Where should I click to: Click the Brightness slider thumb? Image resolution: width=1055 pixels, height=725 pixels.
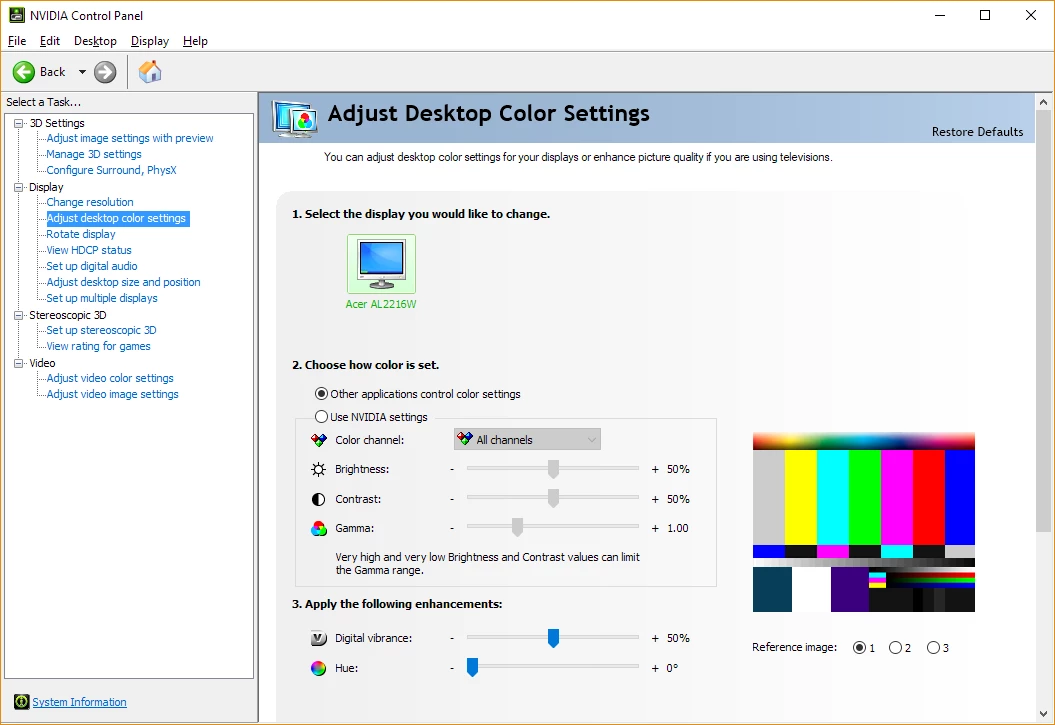[553, 469]
